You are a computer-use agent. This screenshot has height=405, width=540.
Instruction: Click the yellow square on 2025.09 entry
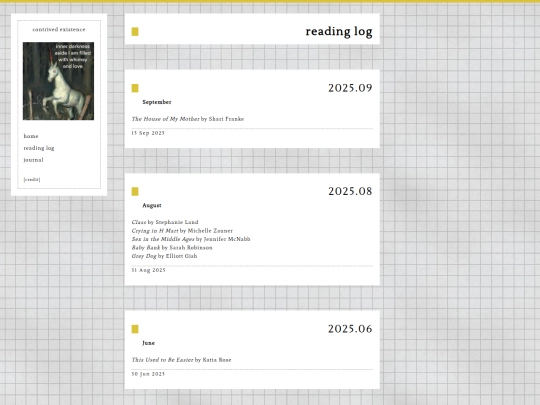click(135, 88)
